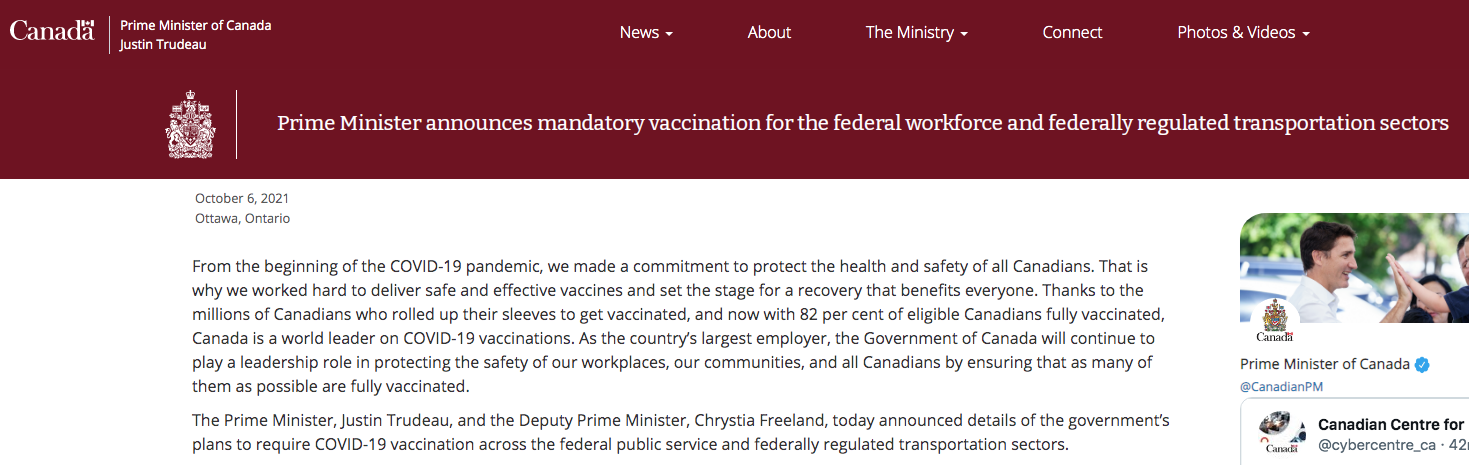Expand the Photos & Videos dropdown
This screenshot has width=1469, height=465.
(x=1243, y=32)
